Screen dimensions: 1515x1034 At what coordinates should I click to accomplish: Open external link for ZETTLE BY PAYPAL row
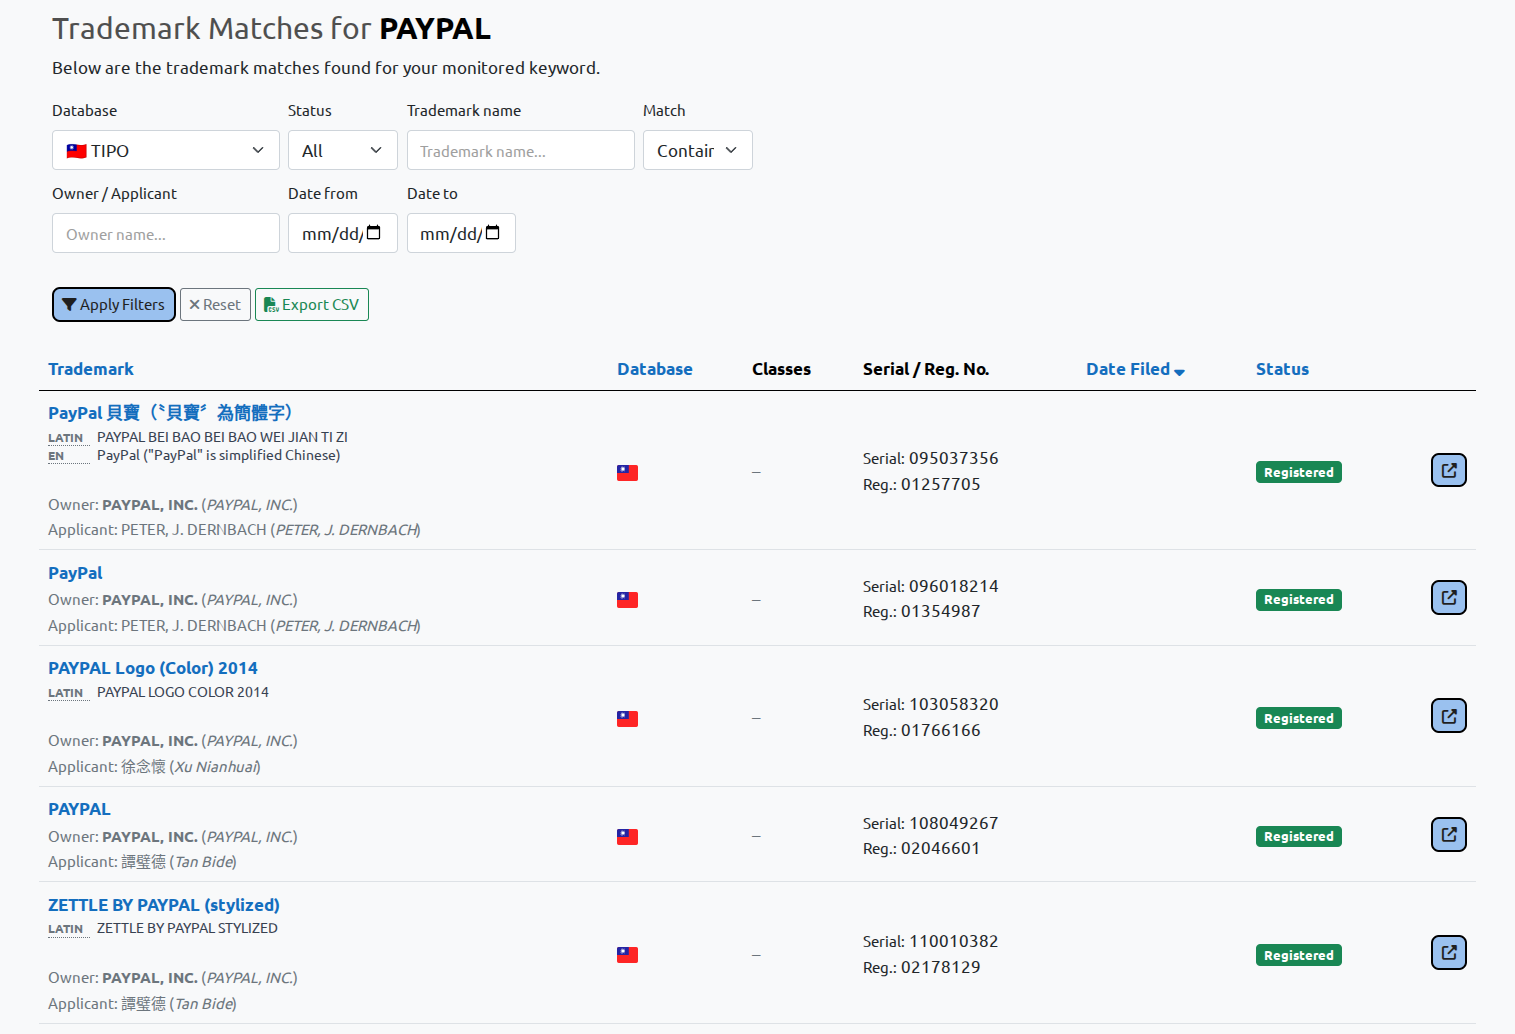(x=1448, y=953)
